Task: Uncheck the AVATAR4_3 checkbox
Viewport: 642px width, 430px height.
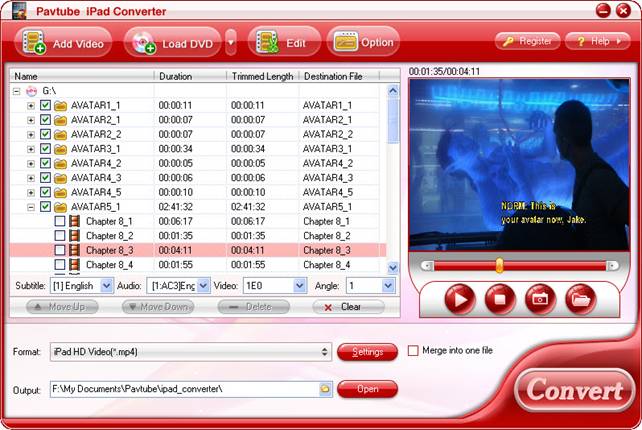Action: [45, 178]
